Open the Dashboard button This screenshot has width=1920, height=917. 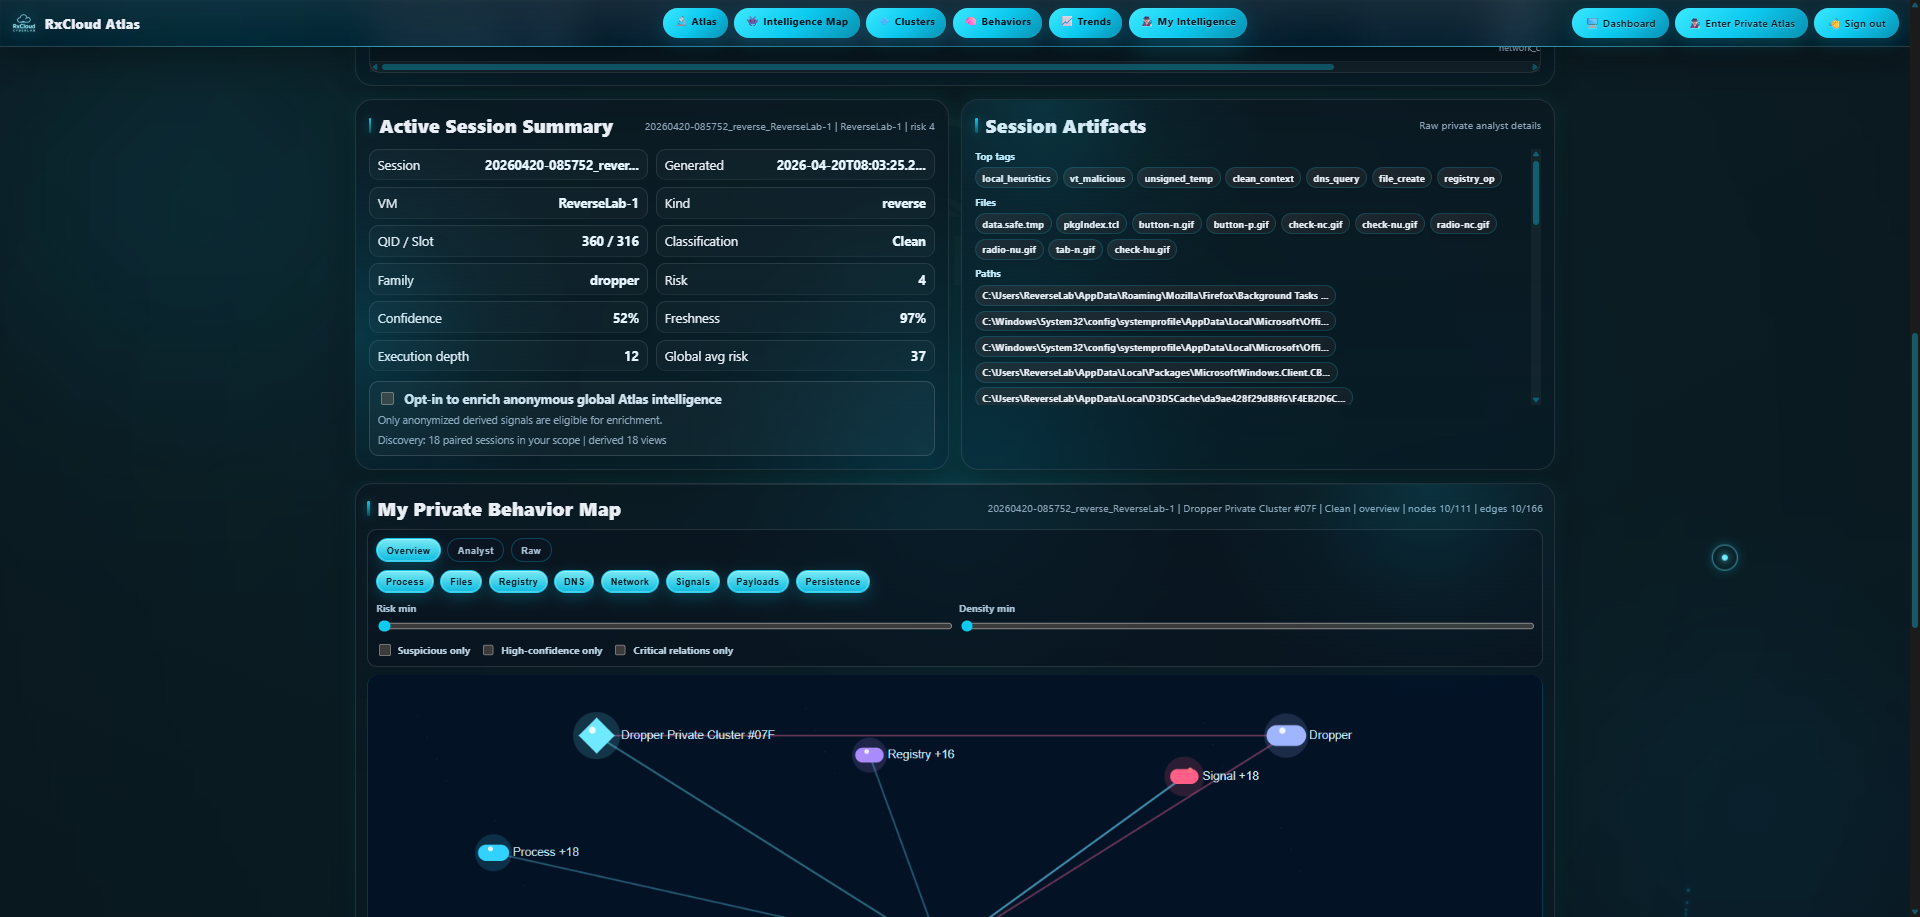(1620, 23)
